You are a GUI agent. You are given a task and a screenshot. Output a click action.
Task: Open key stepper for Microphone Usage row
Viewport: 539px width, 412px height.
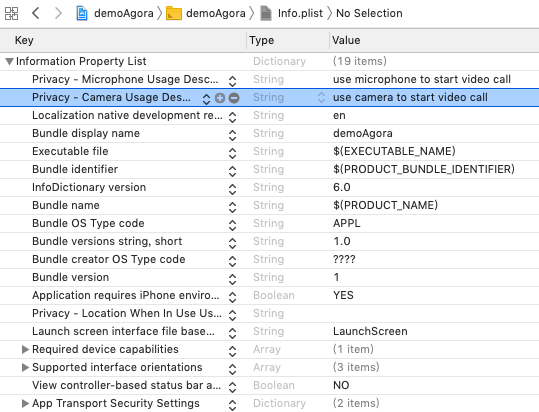coord(232,81)
